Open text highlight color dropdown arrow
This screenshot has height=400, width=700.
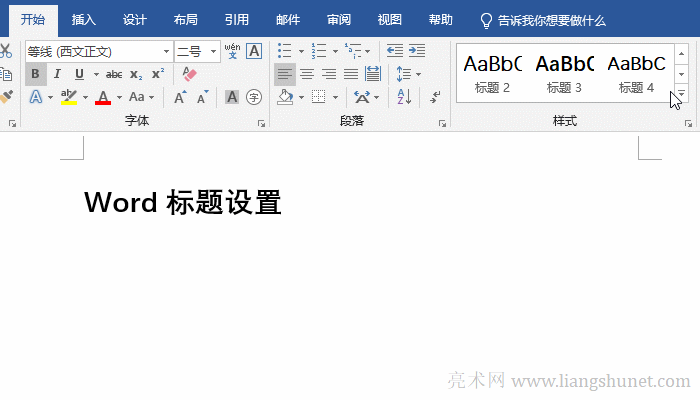[x=85, y=97]
